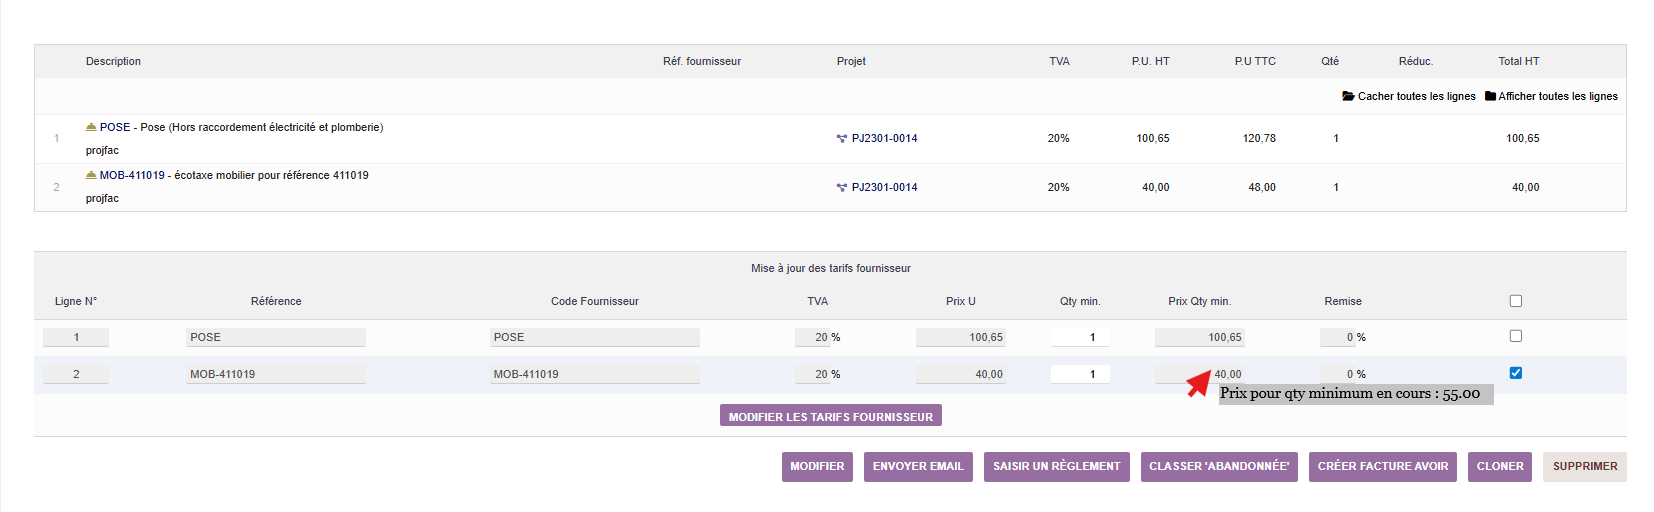Open Saisir un règlement

pyautogui.click(x=1056, y=467)
